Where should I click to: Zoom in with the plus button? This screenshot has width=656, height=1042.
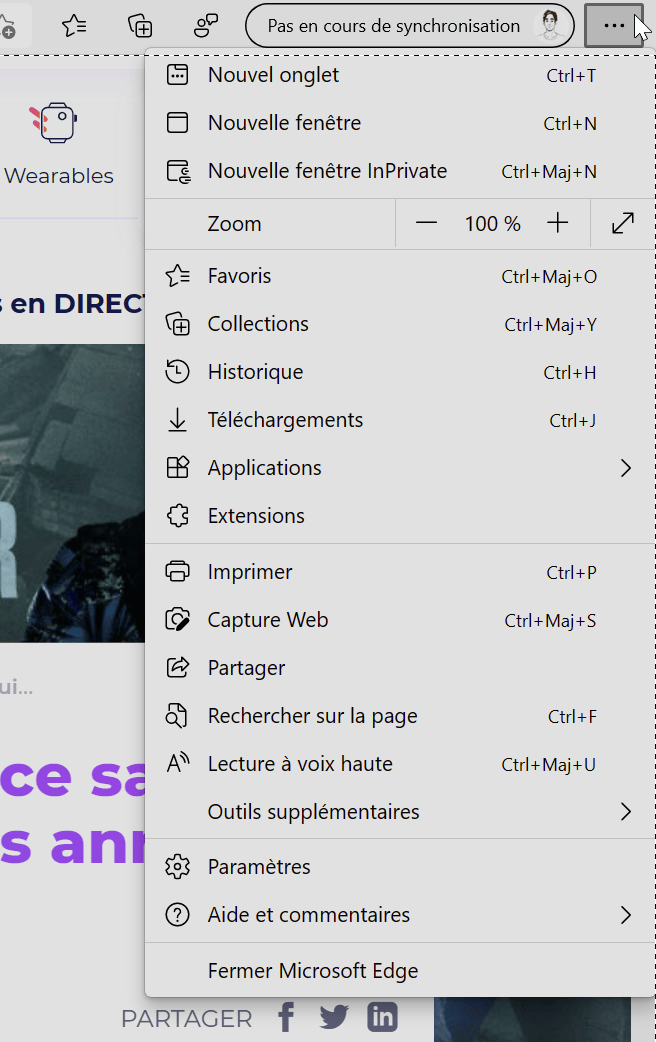pos(558,223)
